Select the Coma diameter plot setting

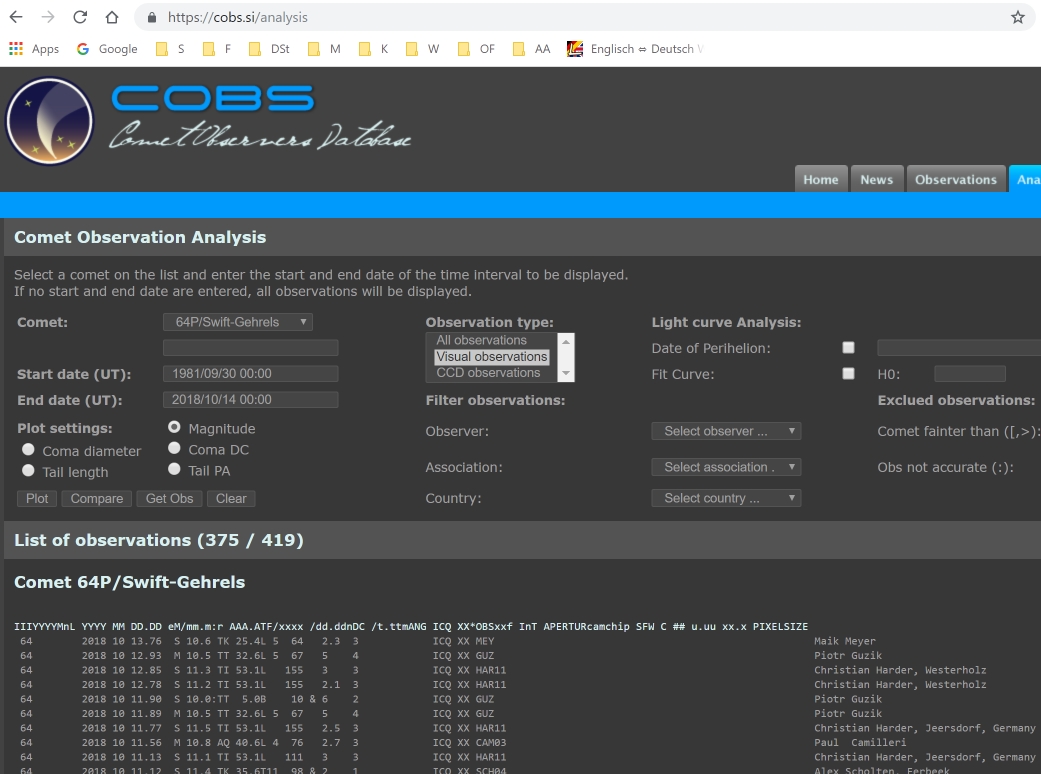pyautogui.click(x=28, y=449)
